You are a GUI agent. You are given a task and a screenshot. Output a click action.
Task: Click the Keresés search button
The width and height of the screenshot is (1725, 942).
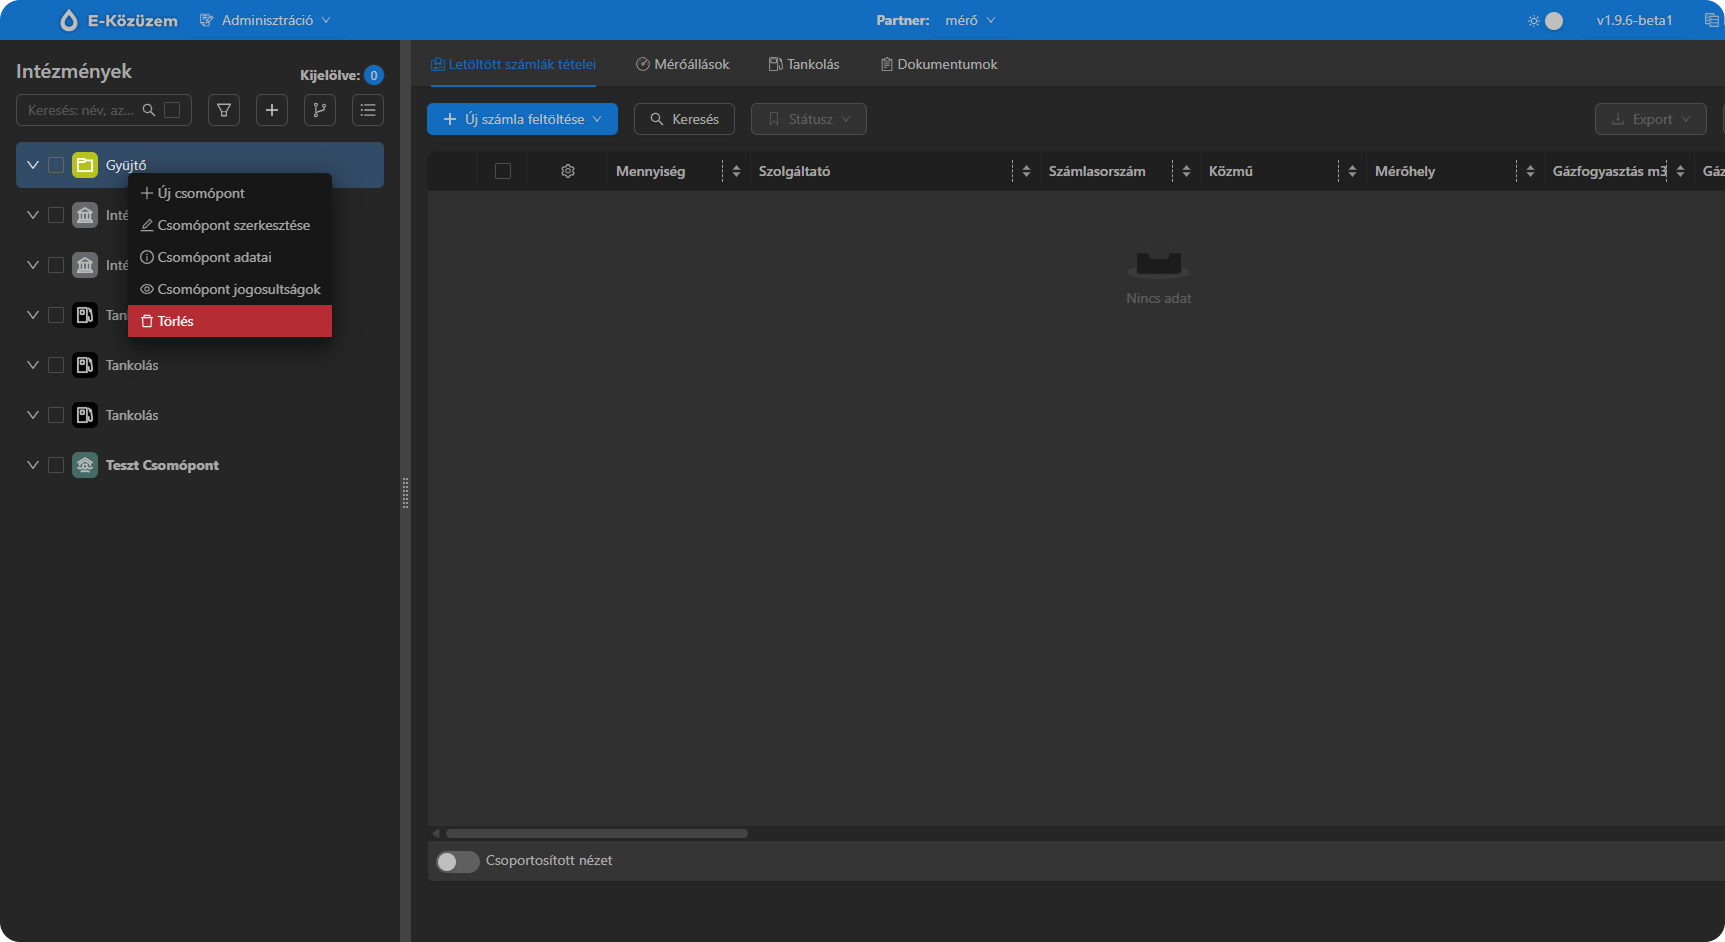tap(684, 119)
